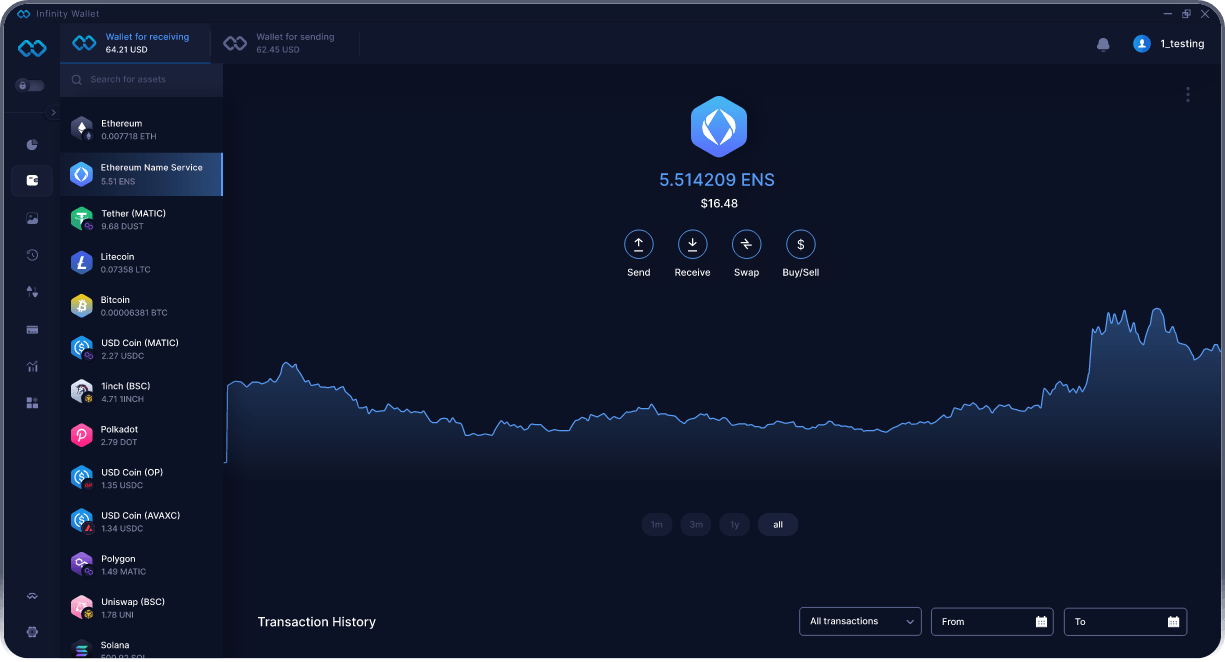
Task: Open the wallet sidebar icon
Action: pos(32,181)
